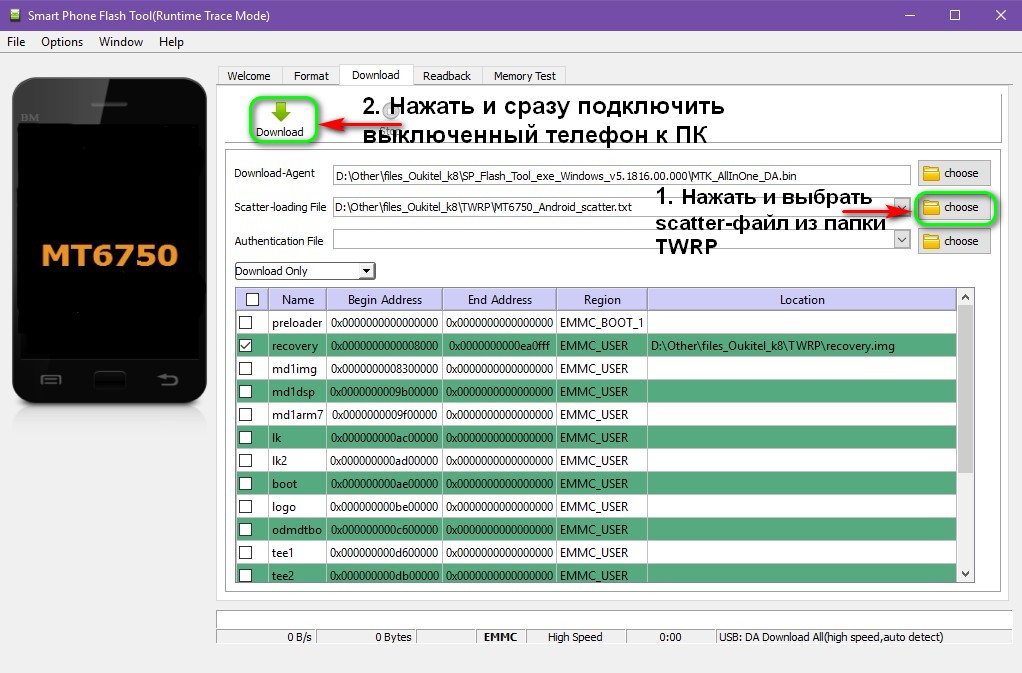Uncheck the recovery partition checkbox
1022x673 pixels.
click(246, 346)
